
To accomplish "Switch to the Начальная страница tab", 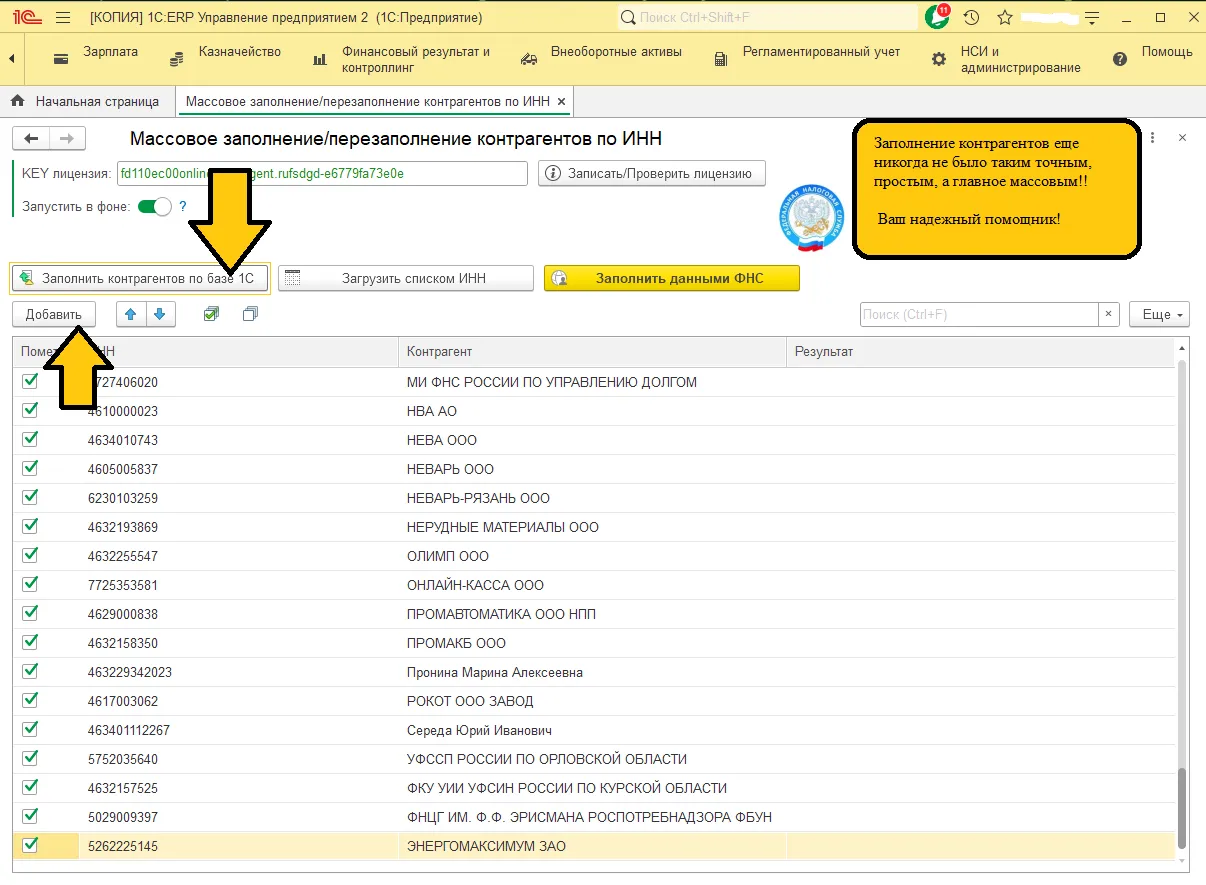I will [87, 101].
